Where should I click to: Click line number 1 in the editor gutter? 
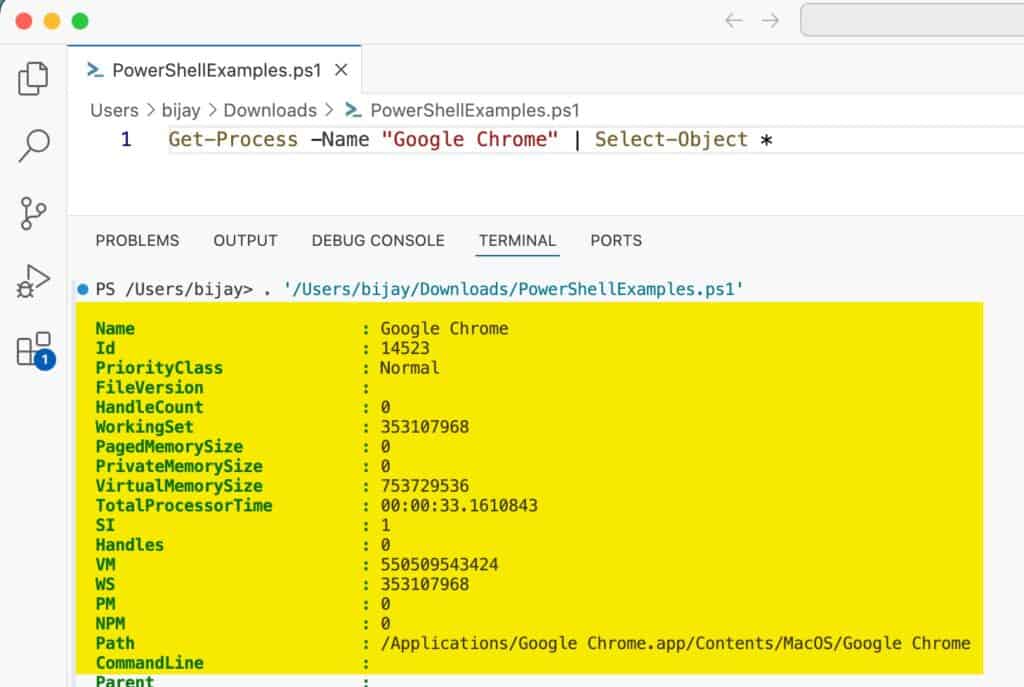coord(126,139)
